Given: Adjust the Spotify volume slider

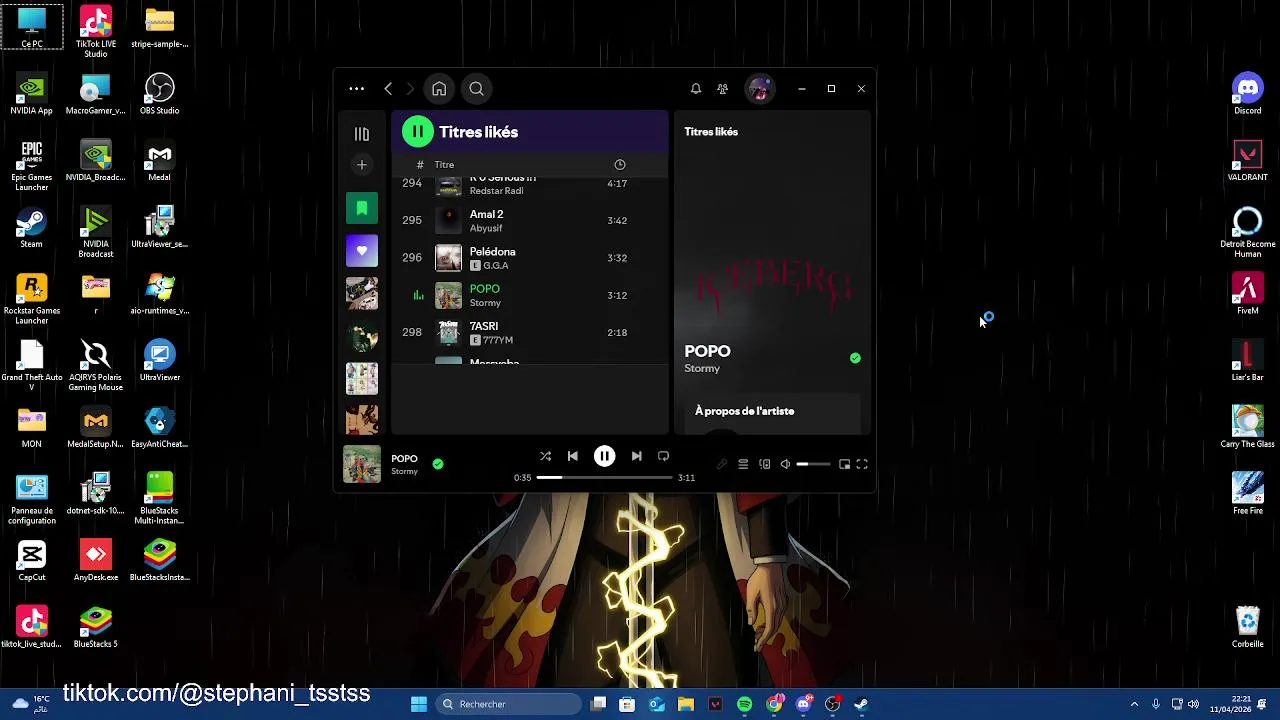Looking at the screenshot, I should [813, 464].
